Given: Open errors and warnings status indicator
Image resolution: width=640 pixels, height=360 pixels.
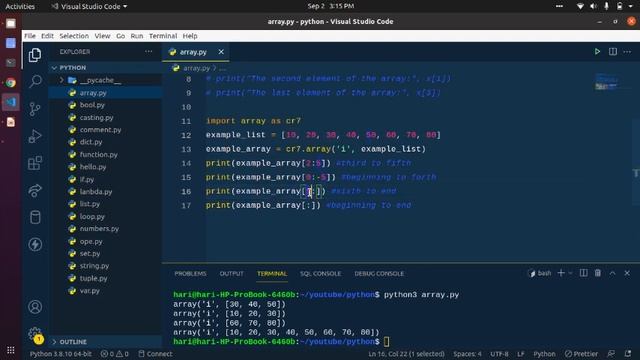Looking at the screenshot, I should tap(115, 353).
